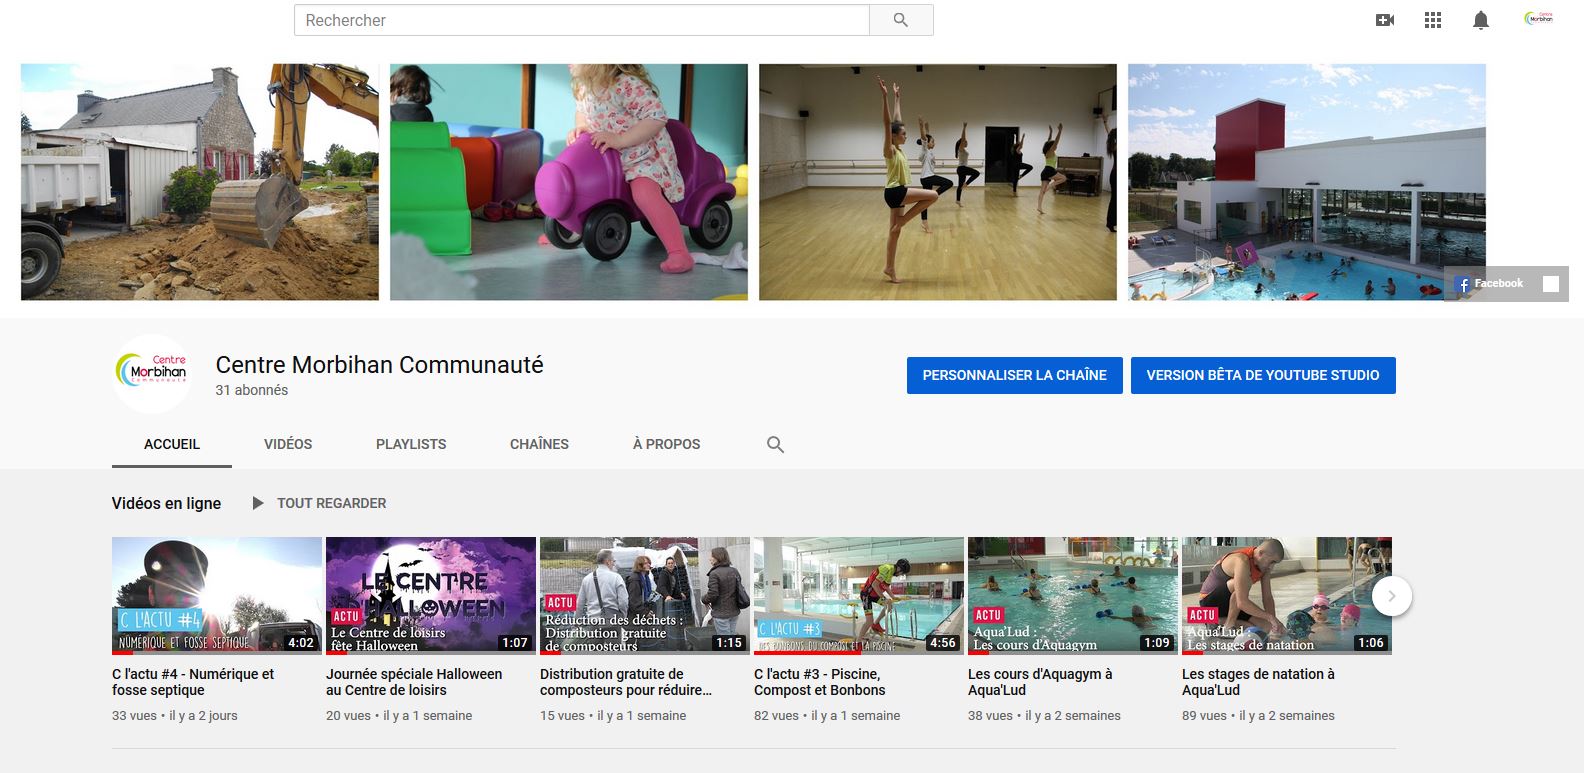Open the Chaînes tab
The height and width of the screenshot is (773, 1584).
point(539,444)
